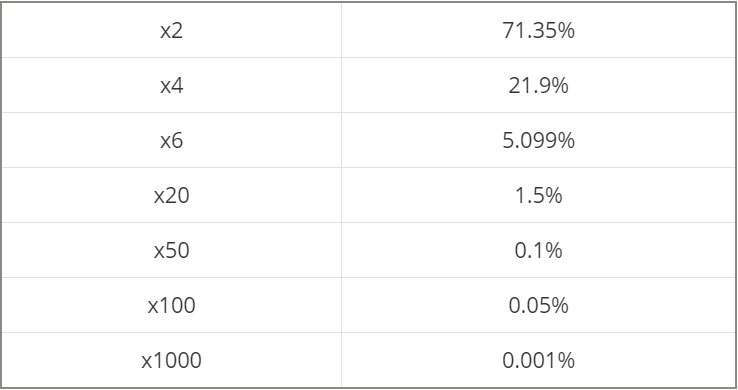Click the letter x in x1000
This screenshot has height=390, width=738.
147,363
